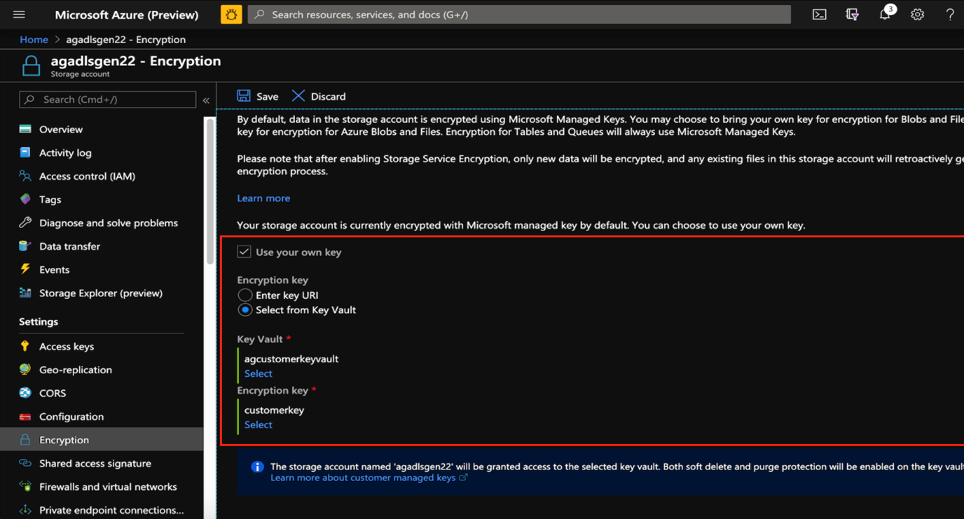Click the Discard button label
Viewport: 964px width, 519px height.
pyautogui.click(x=328, y=97)
